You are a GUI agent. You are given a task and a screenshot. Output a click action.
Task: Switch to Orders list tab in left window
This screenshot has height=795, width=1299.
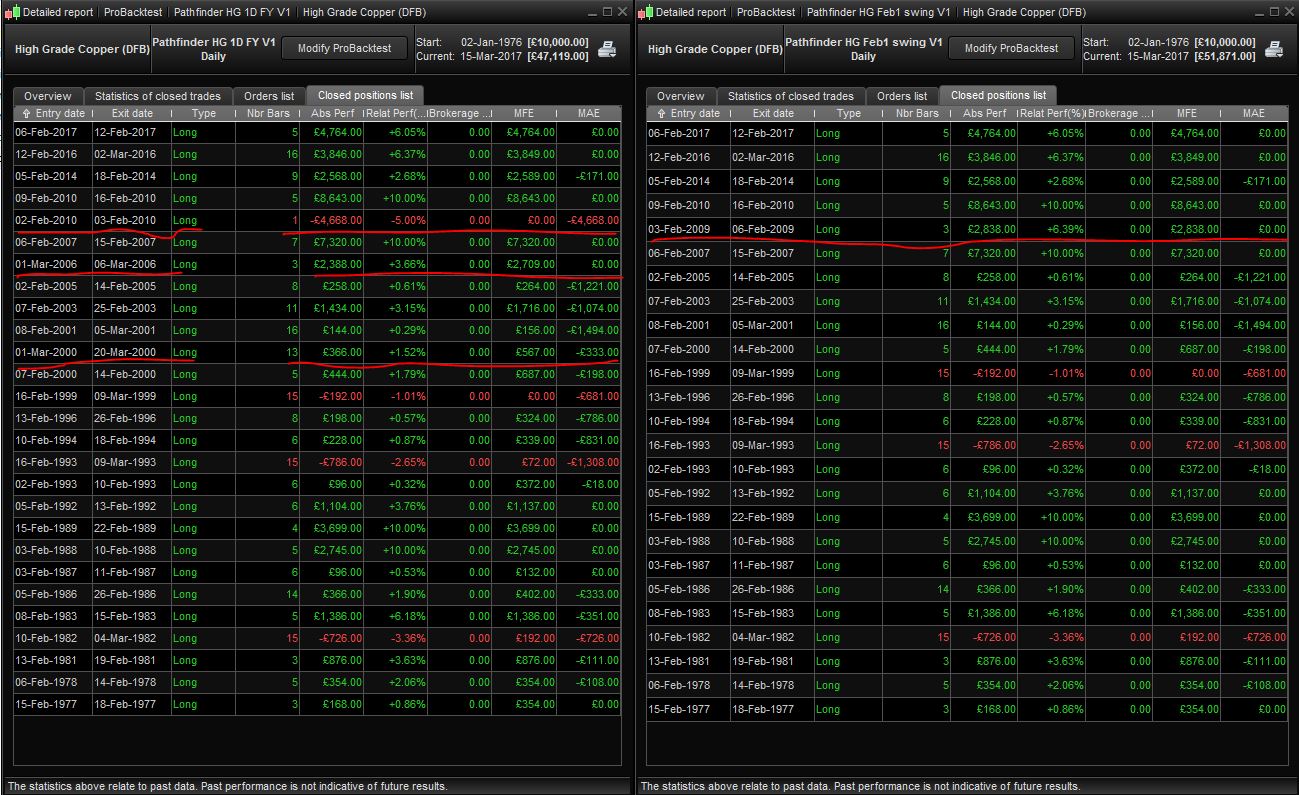coord(269,96)
